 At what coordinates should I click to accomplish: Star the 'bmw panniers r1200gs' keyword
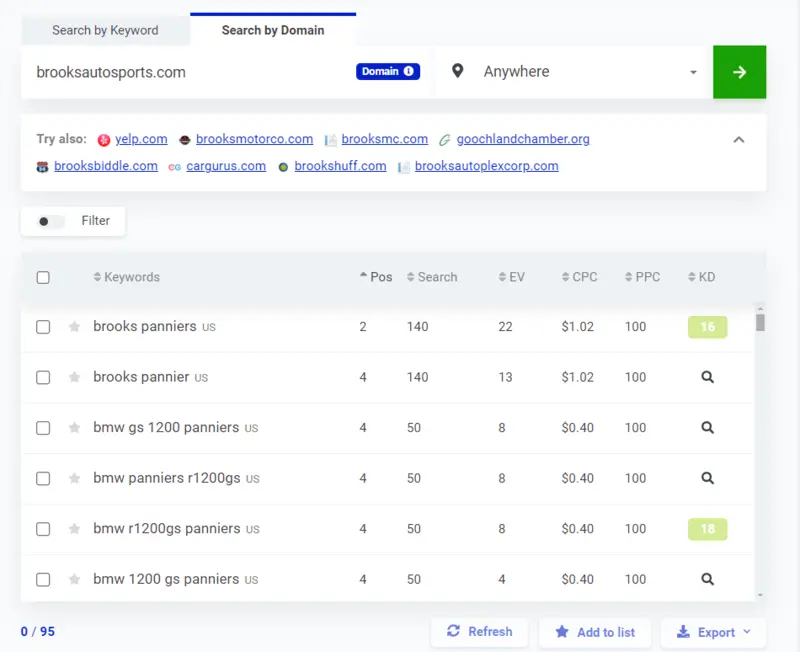click(74, 478)
